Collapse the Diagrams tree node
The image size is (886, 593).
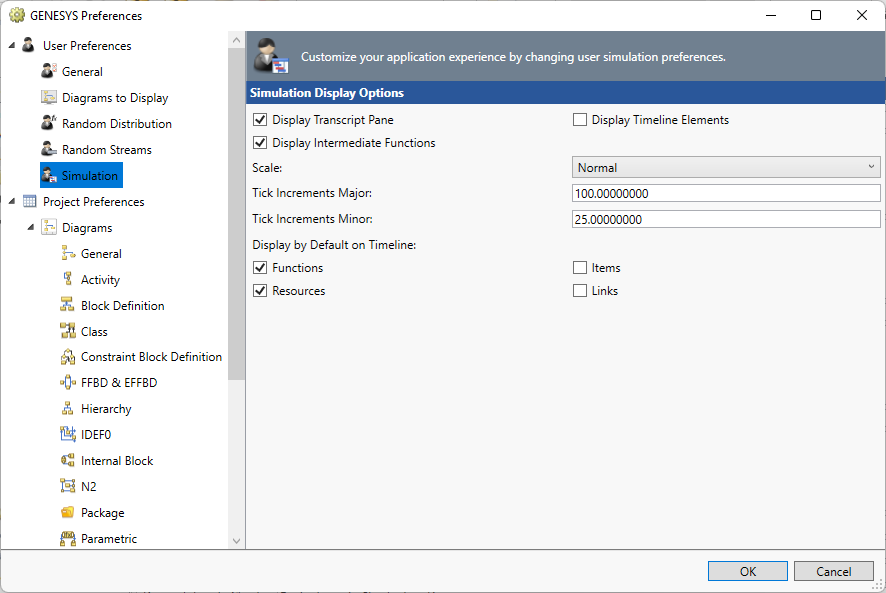click(x=31, y=228)
